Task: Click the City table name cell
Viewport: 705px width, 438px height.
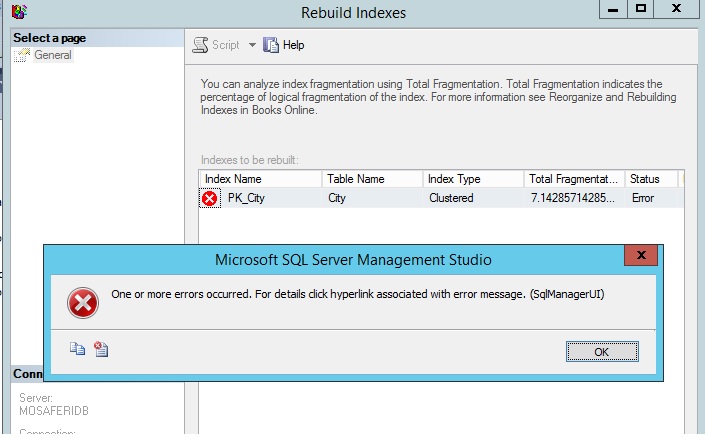Action: (337, 198)
